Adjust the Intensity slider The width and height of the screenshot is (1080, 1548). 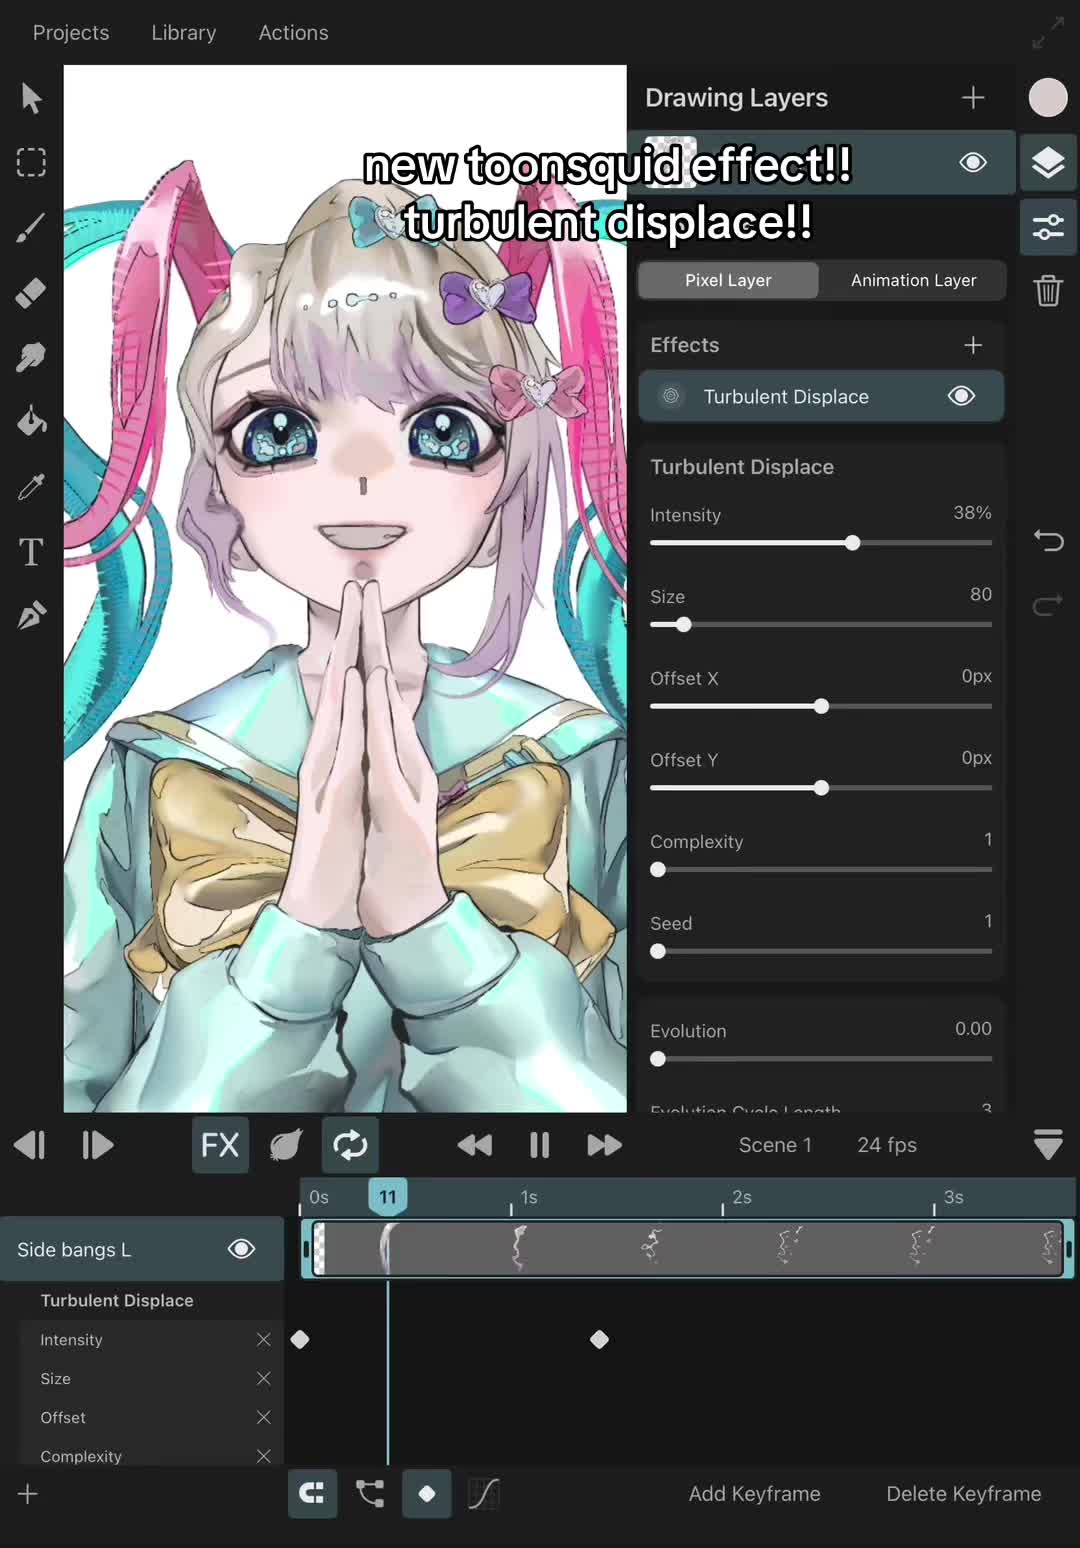[x=852, y=543]
